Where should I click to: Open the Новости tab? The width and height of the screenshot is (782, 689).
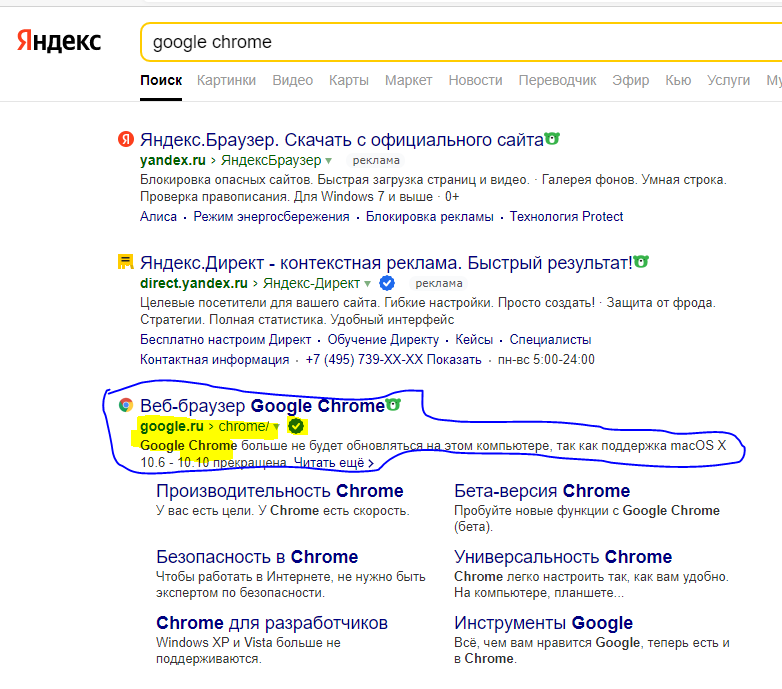coord(475,80)
